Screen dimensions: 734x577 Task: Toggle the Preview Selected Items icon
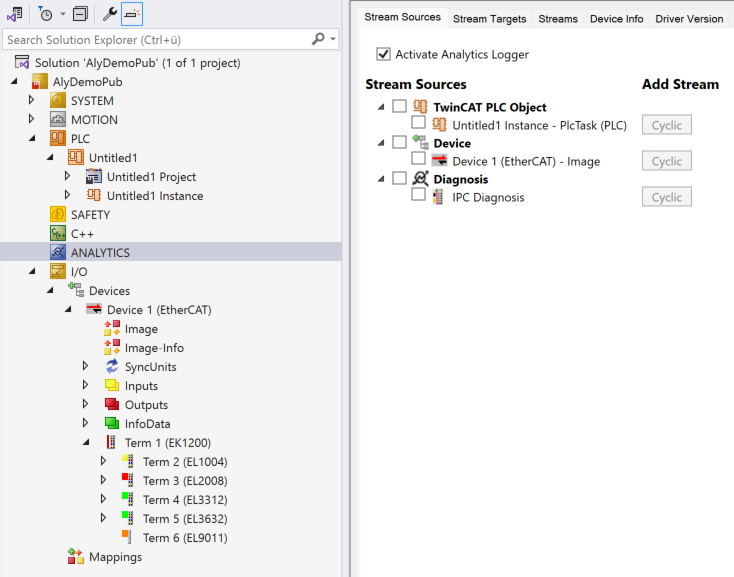(x=133, y=14)
